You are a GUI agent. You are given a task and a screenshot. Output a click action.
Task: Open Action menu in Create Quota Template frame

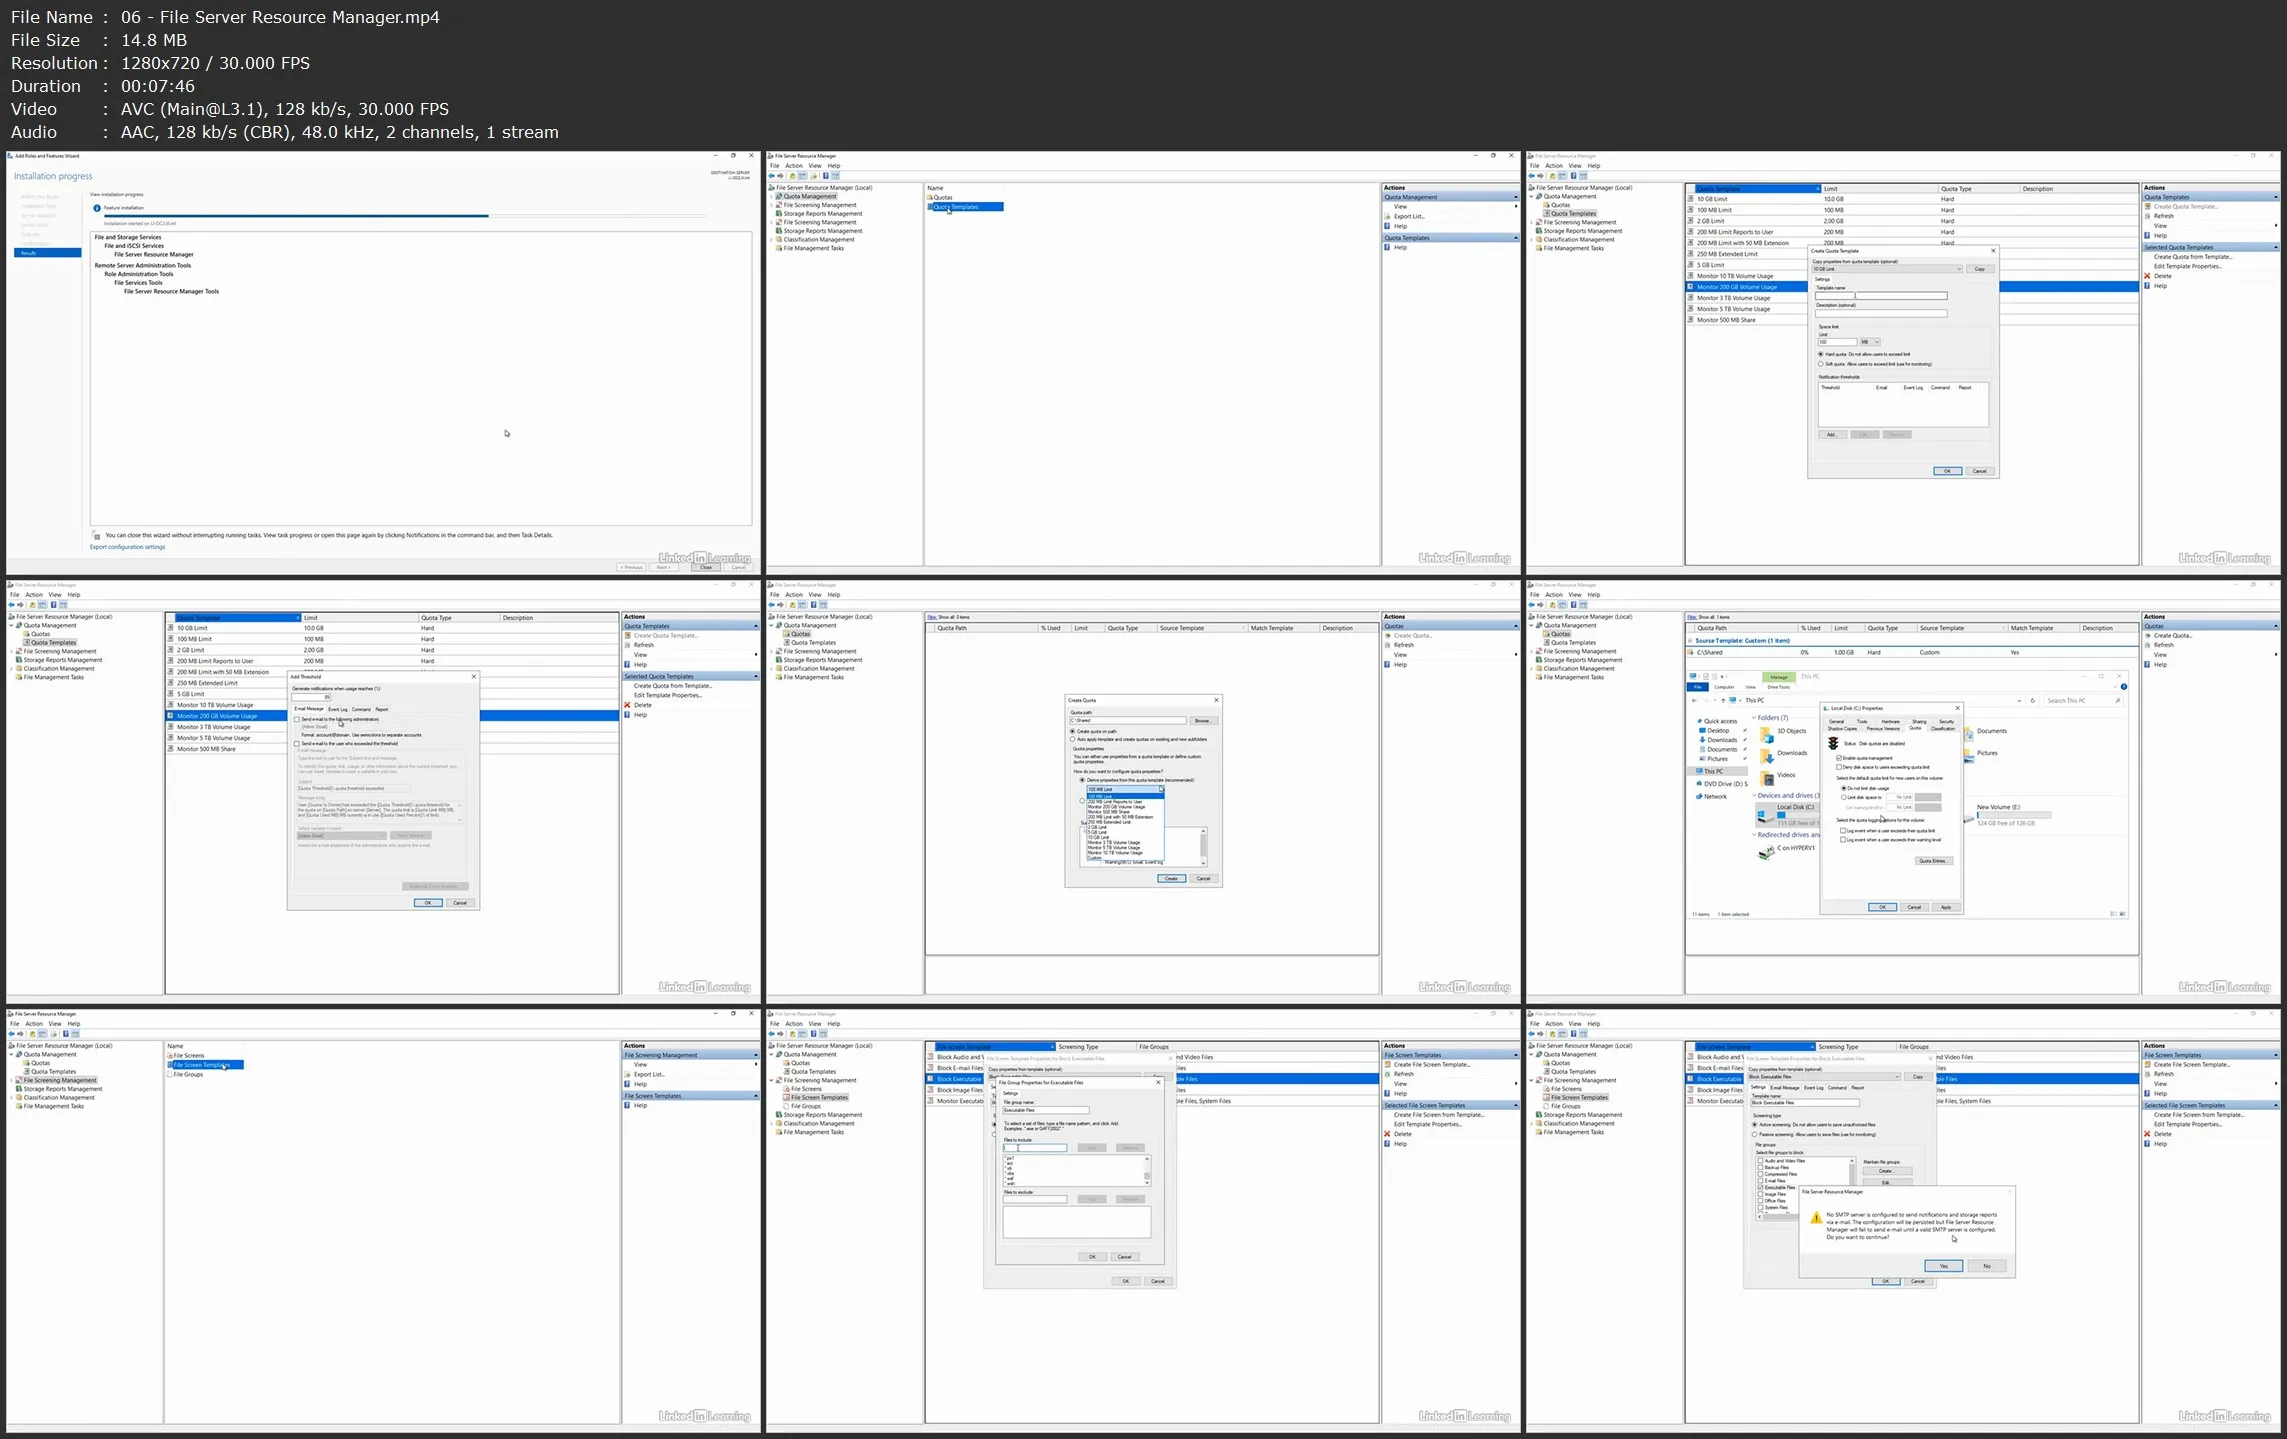pyautogui.click(x=1553, y=166)
